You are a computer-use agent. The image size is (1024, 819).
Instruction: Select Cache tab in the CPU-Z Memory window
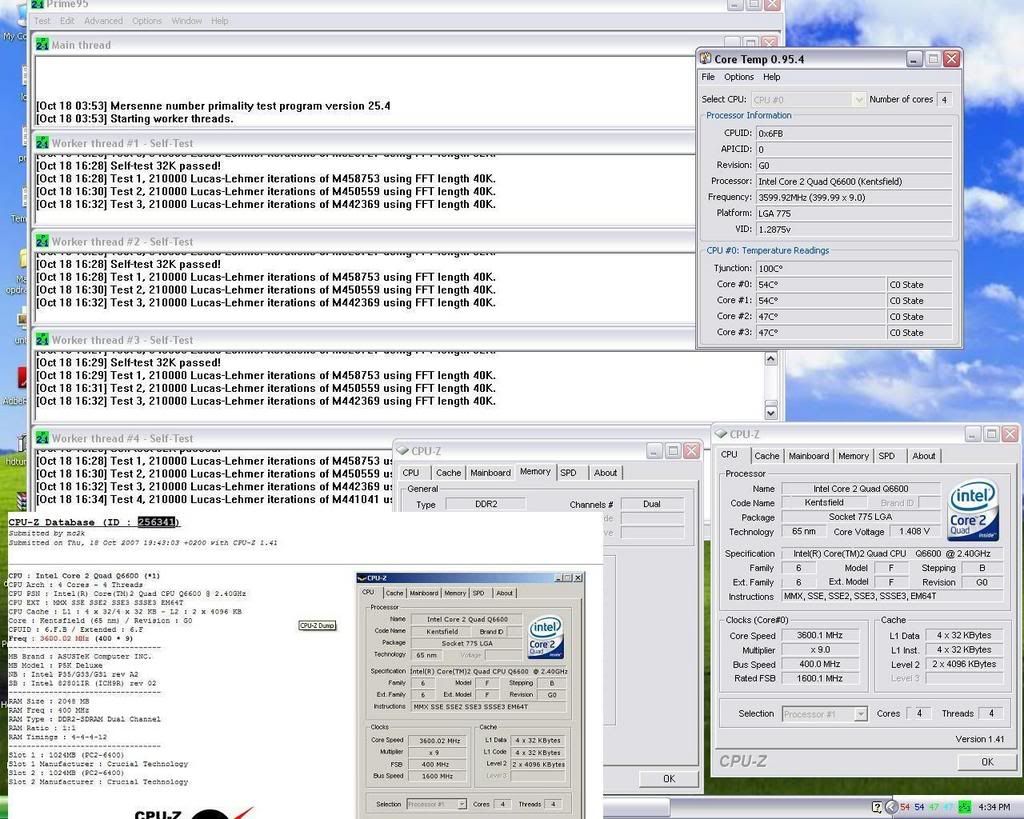tap(448, 473)
